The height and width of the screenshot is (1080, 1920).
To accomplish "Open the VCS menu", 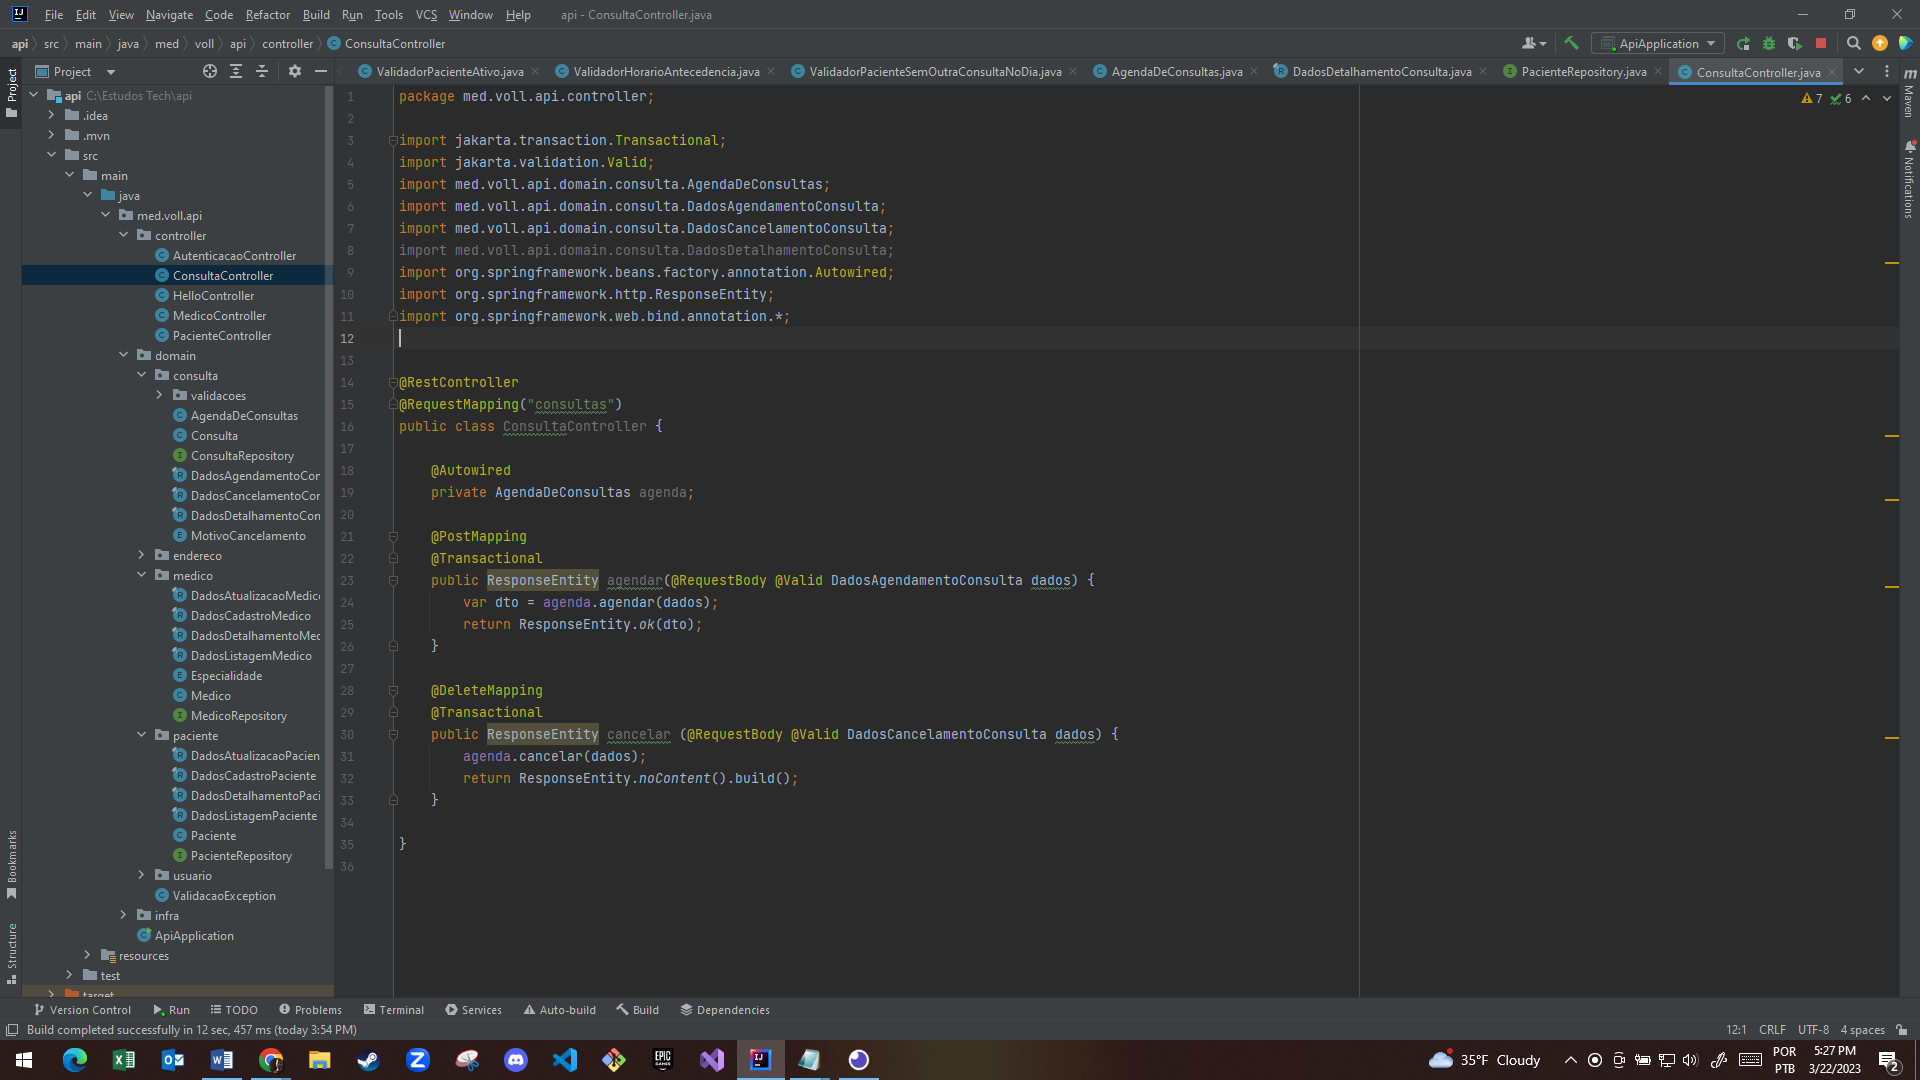I will point(426,15).
